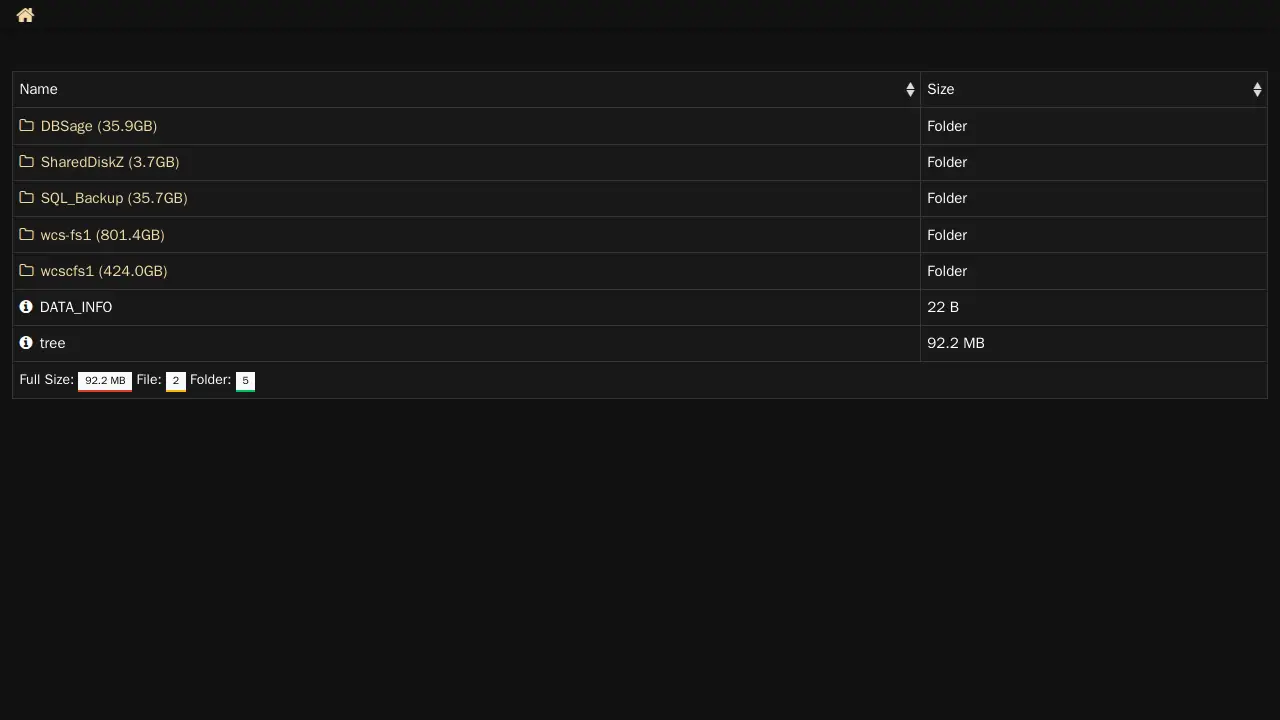Open the DBSage (35.9GB) folder link

point(99,126)
